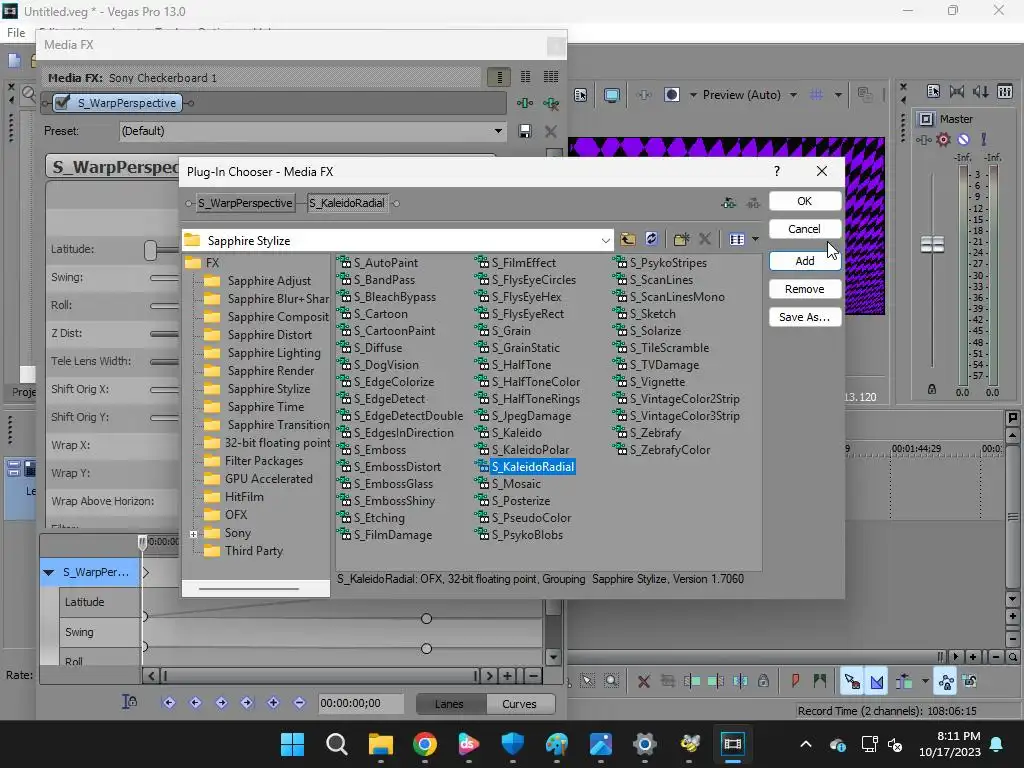Select the Sapphire Distort folder
Screen dimensions: 1024x768
click(x=270, y=335)
